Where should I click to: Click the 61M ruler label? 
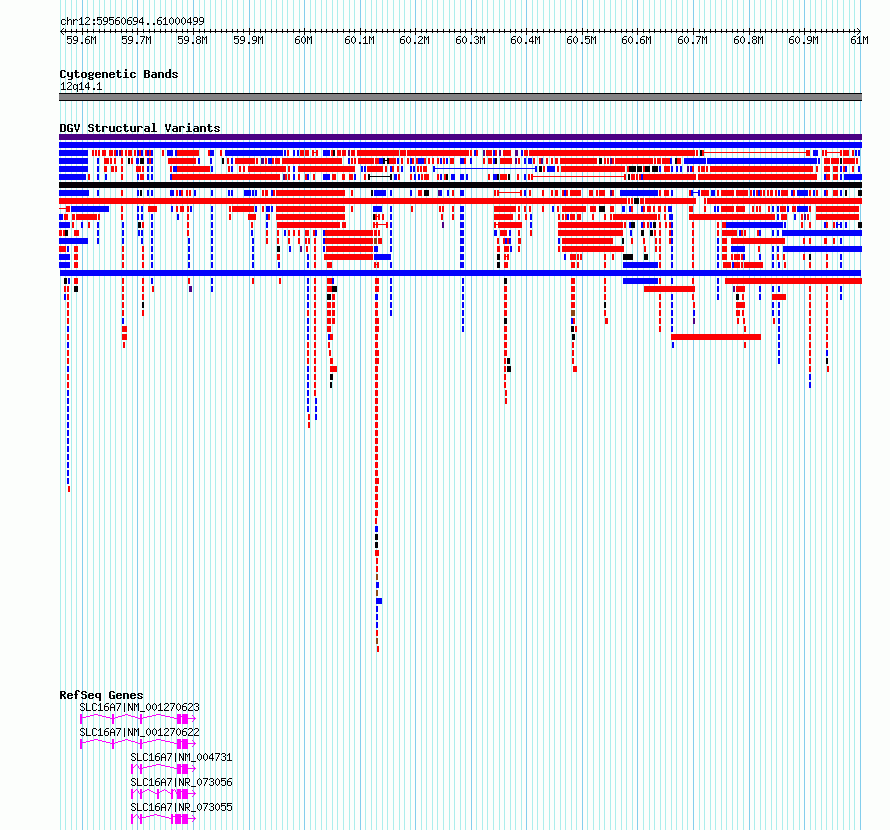[x=859, y=40]
